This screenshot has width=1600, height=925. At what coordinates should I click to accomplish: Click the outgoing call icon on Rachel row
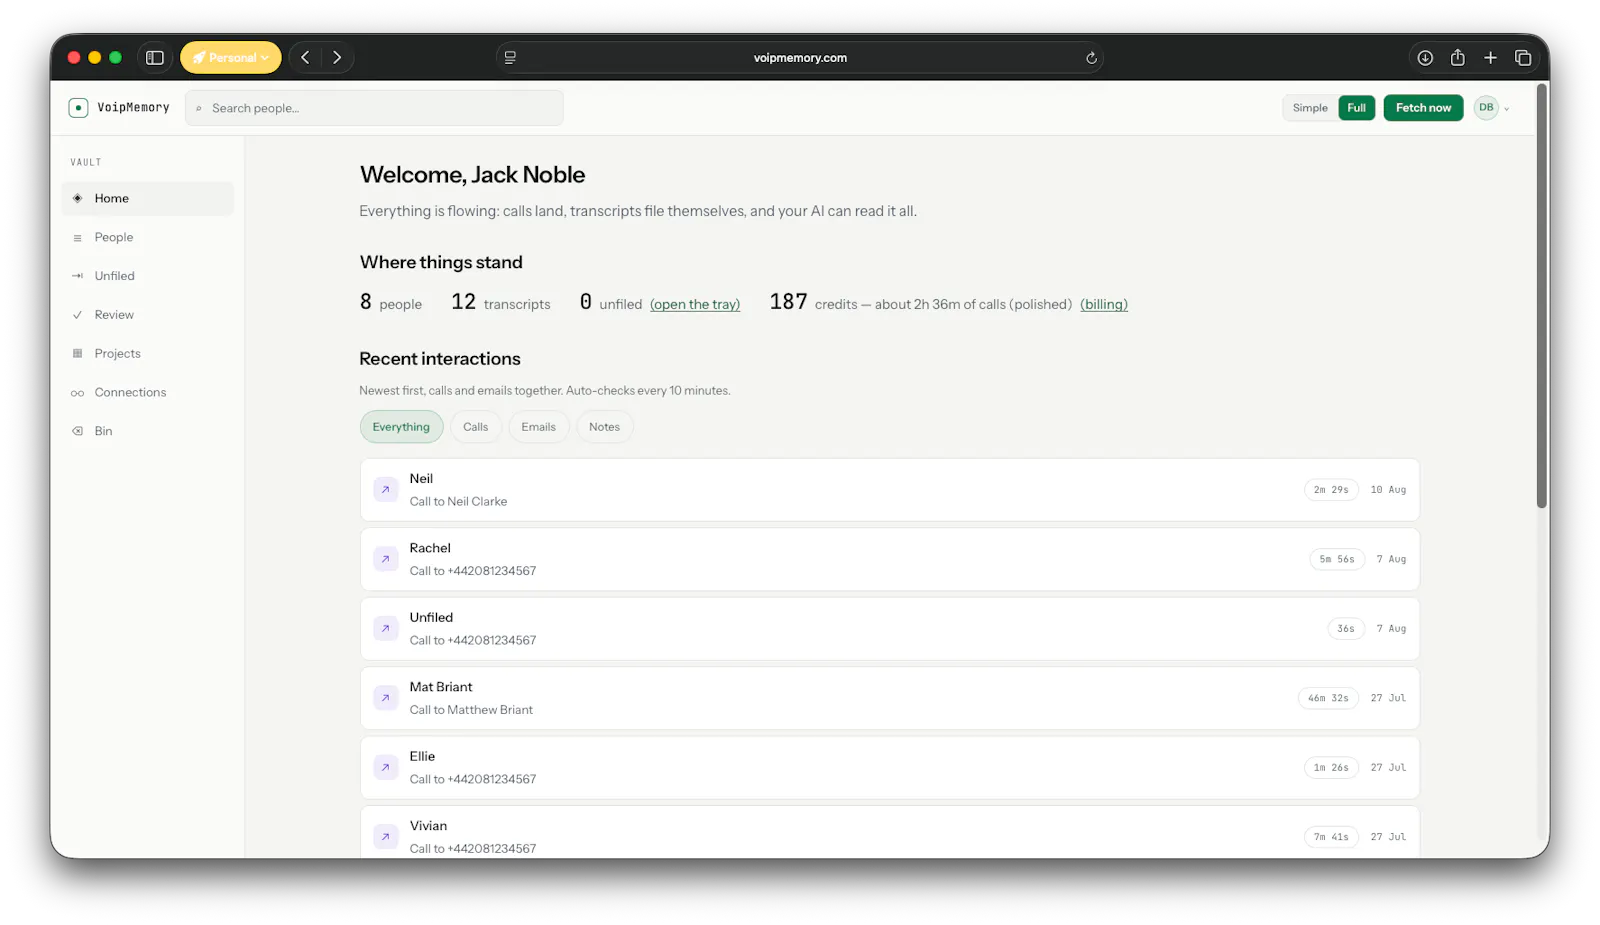[385, 559]
